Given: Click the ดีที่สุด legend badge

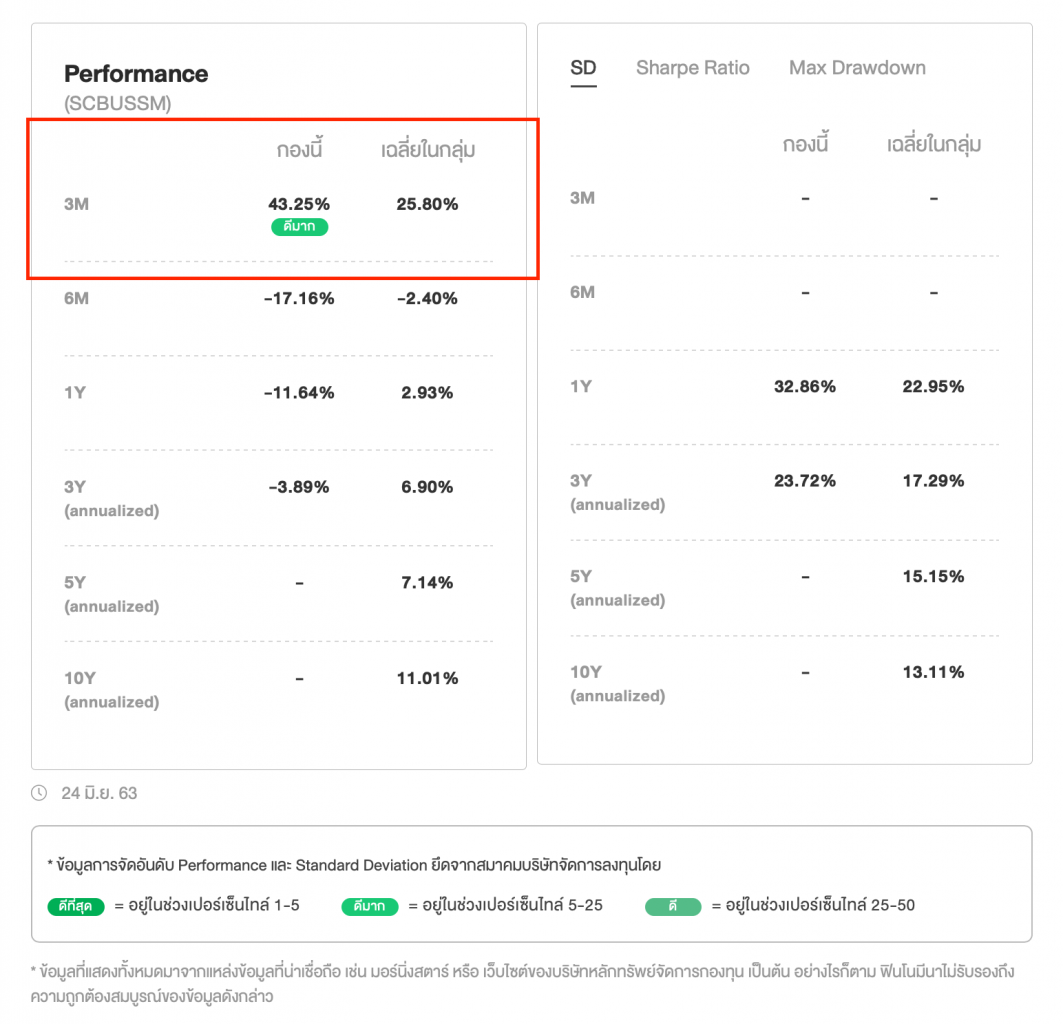Looking at the screenshot, I should pos(76,906).
